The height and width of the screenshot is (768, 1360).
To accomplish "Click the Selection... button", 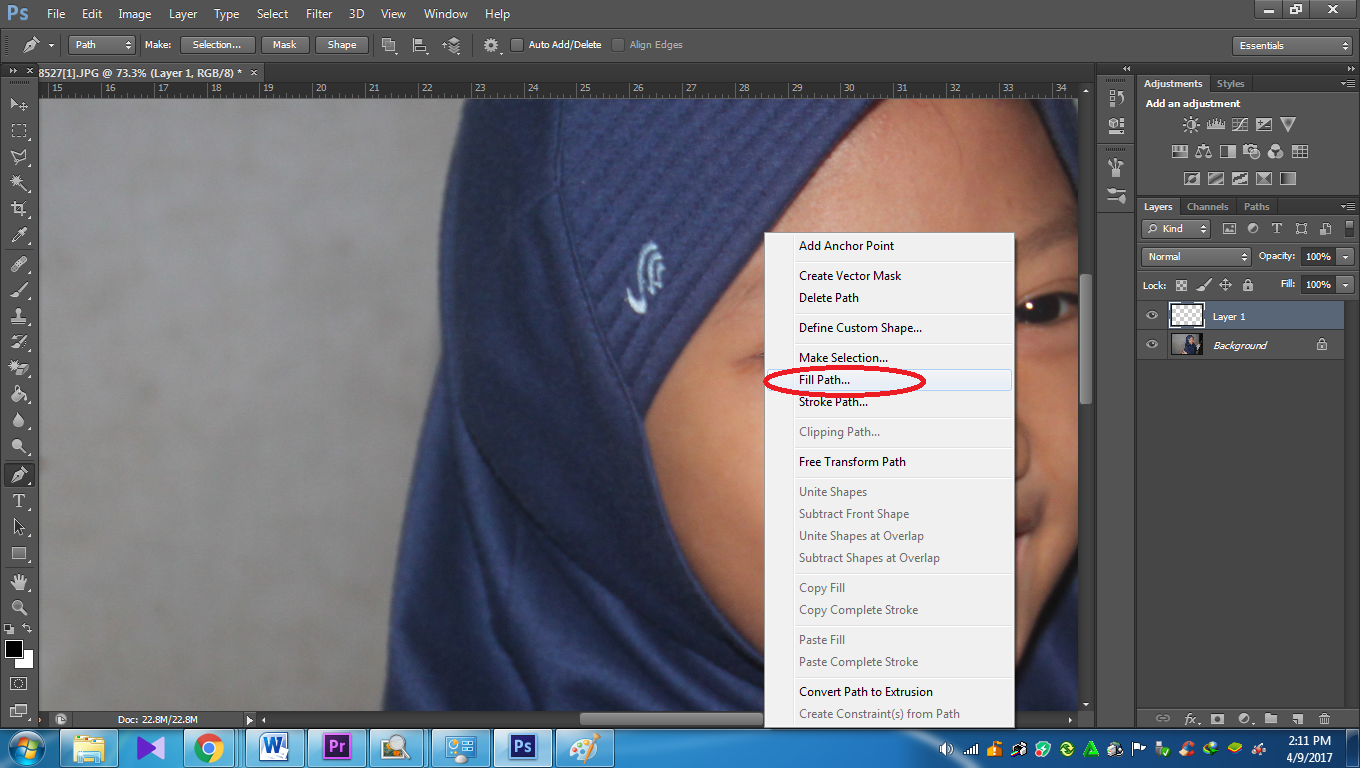I will tap(217, 44).
